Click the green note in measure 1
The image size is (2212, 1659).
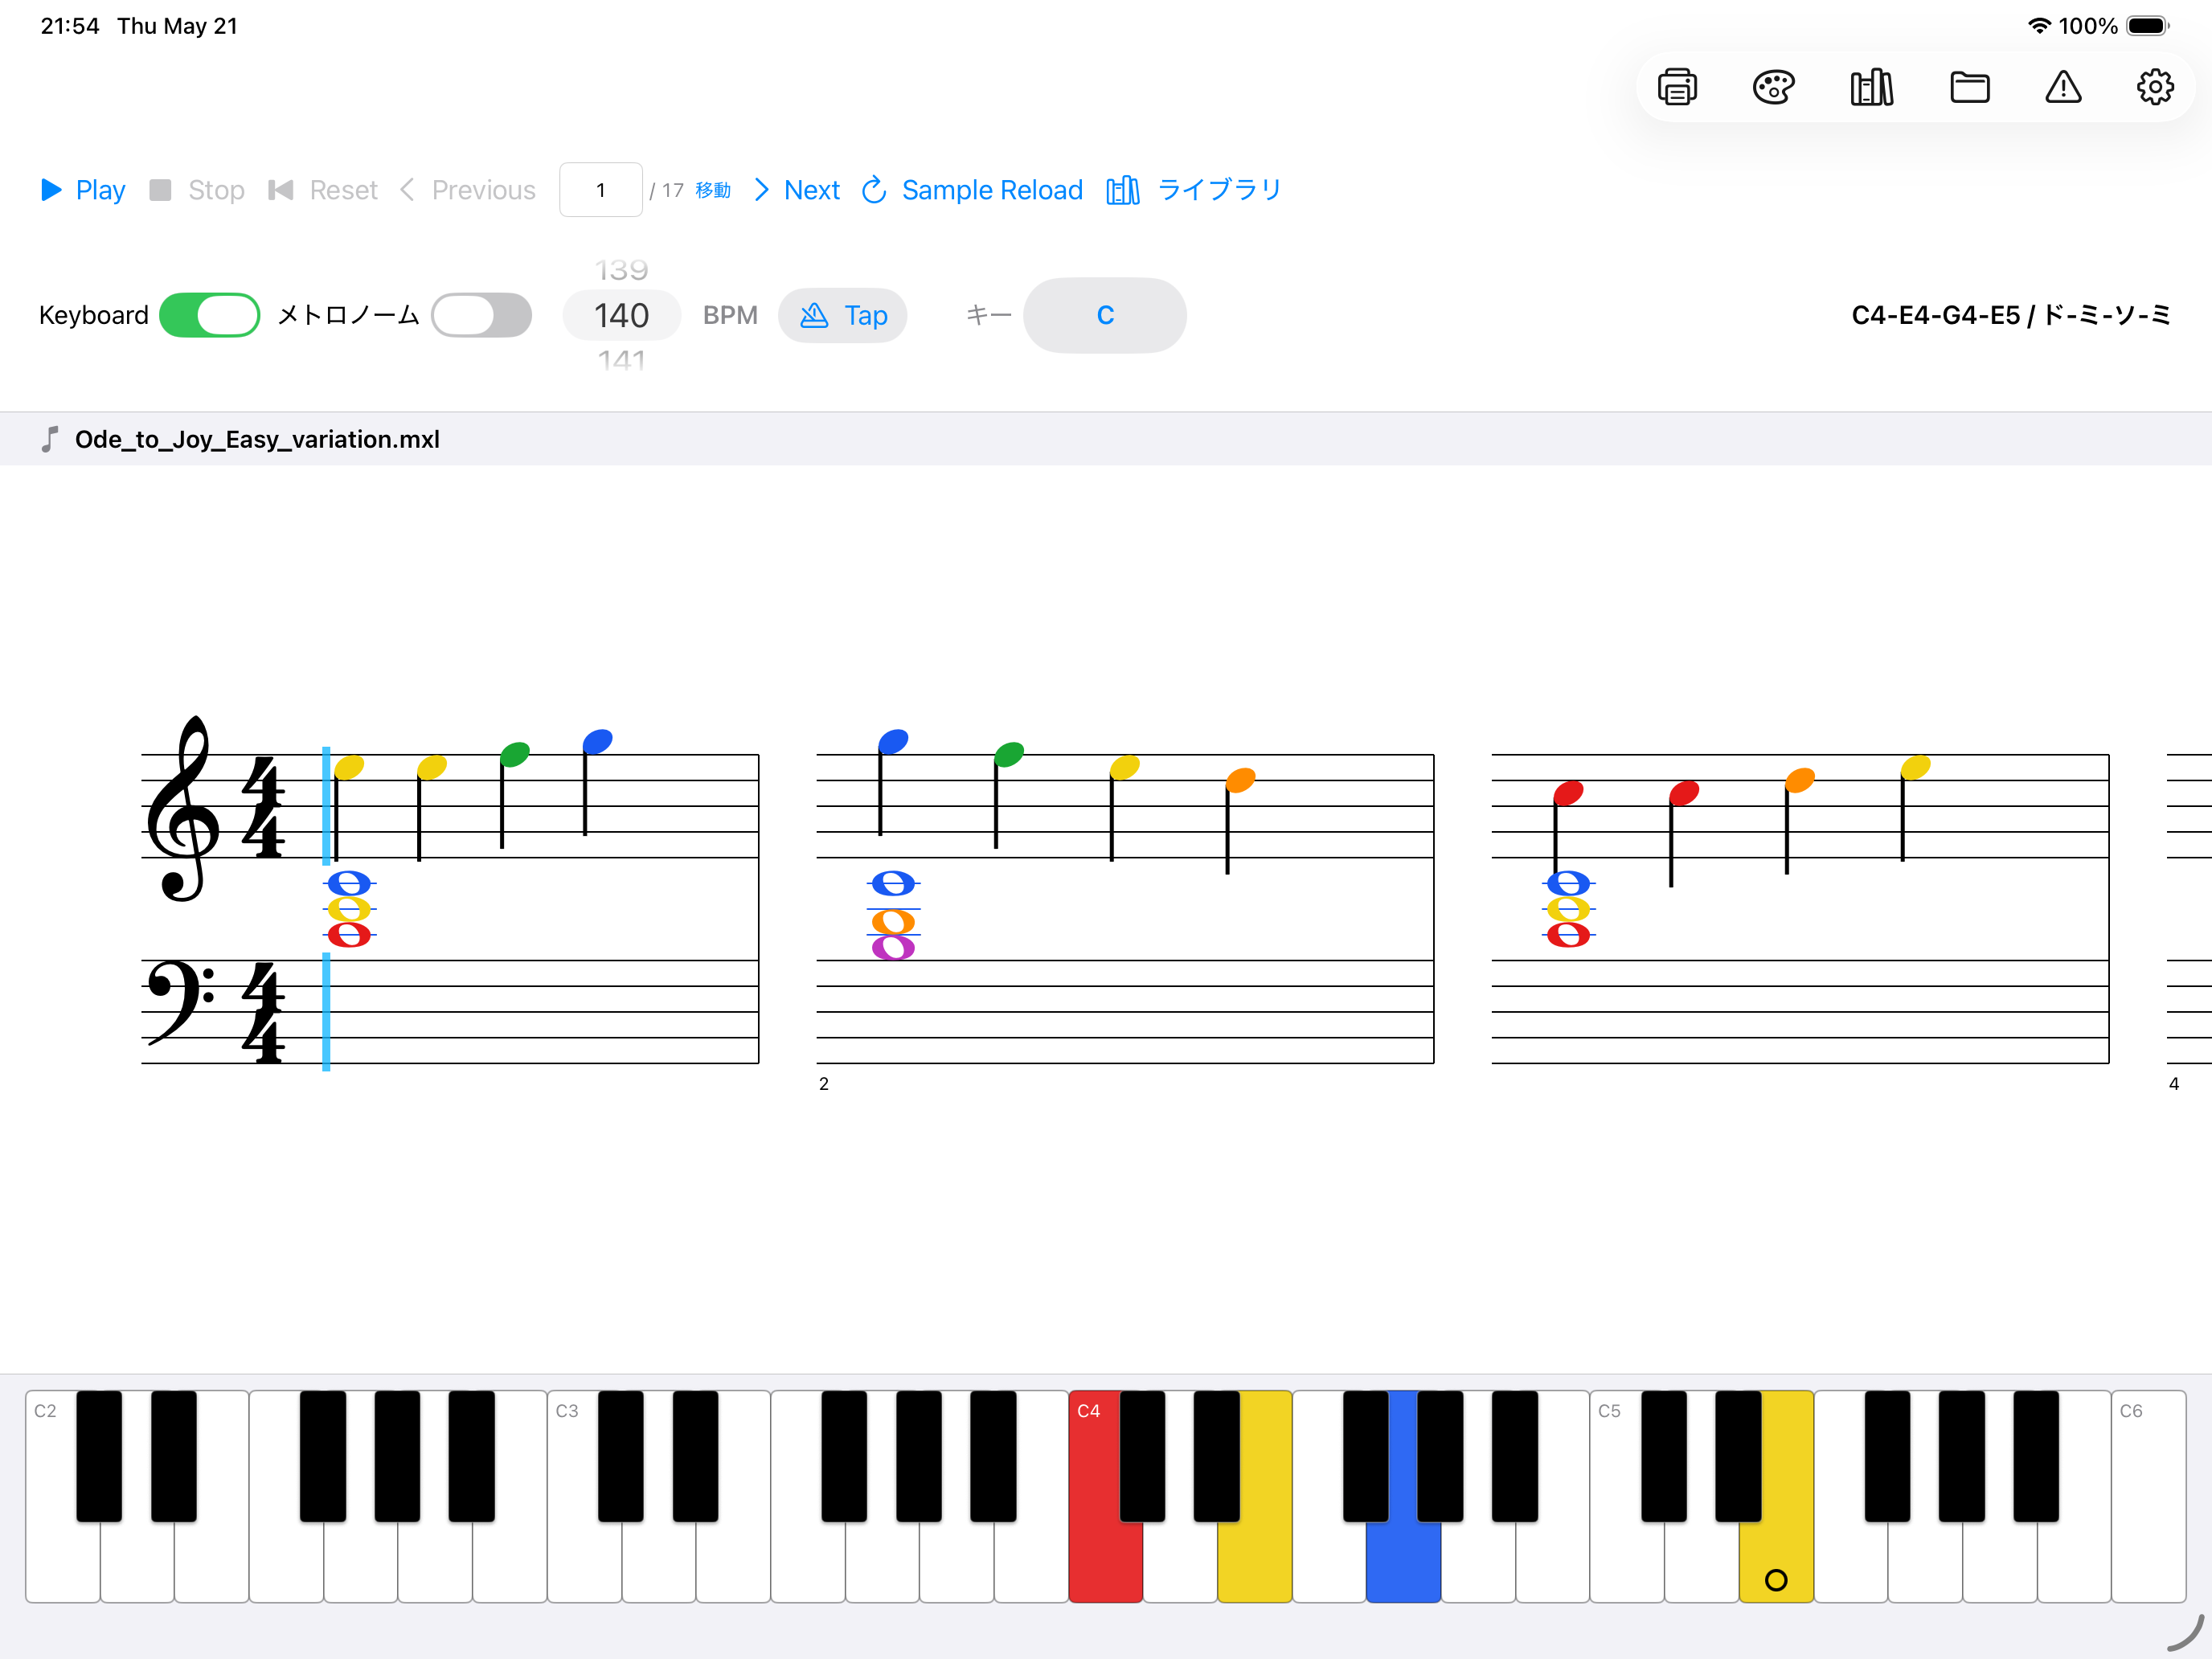(514, 755)
